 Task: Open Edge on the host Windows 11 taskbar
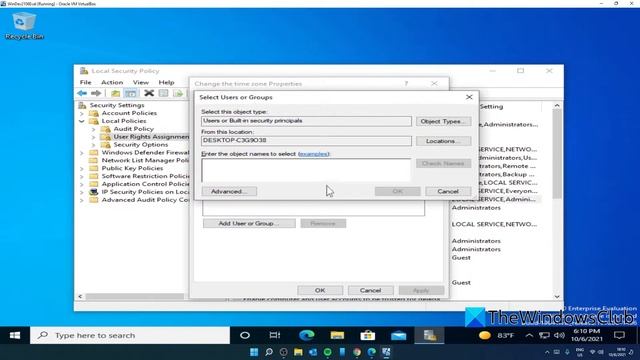[371, 352]
